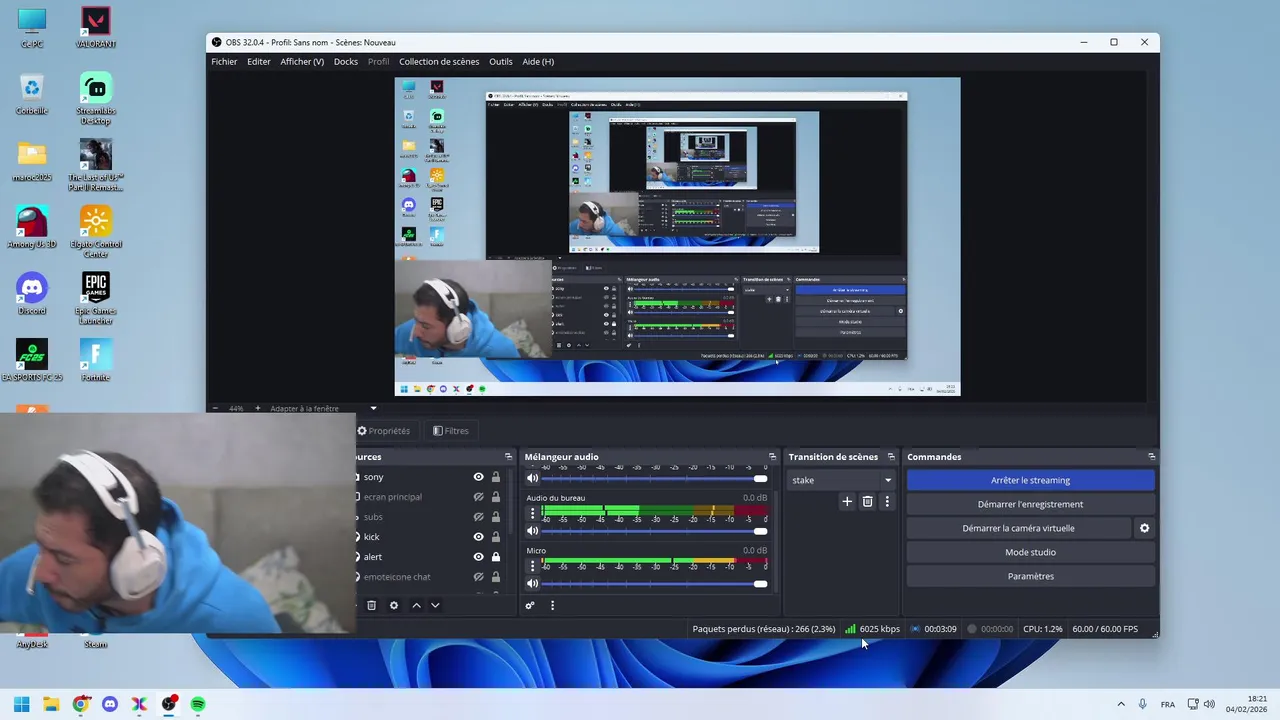Undock the Transition de scènes panel
Viewport: 1280px width, 720px height.
891,457
